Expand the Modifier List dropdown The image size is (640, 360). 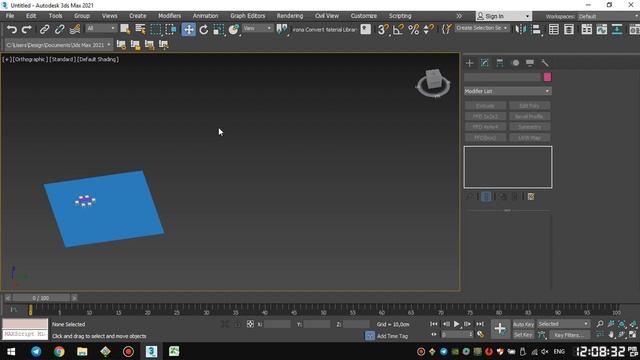(507, 91)
